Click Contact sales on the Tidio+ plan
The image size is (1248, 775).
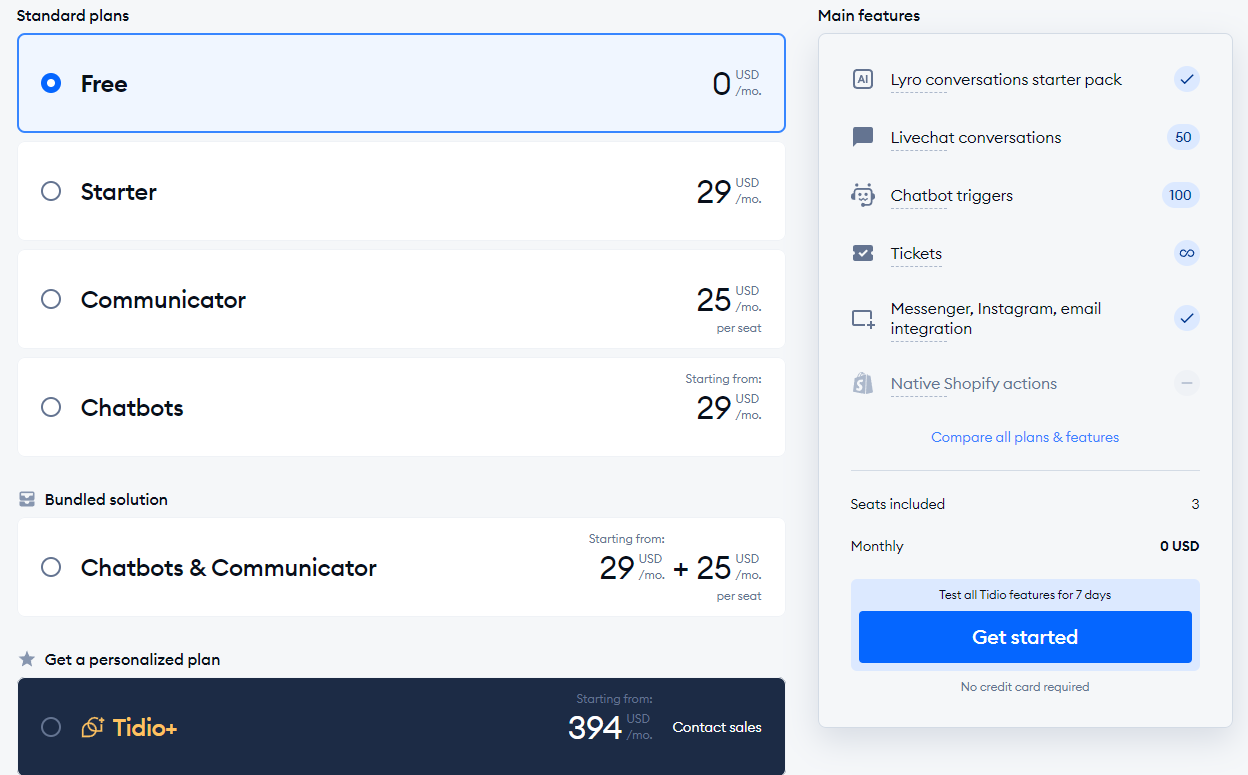coord(717,727)
